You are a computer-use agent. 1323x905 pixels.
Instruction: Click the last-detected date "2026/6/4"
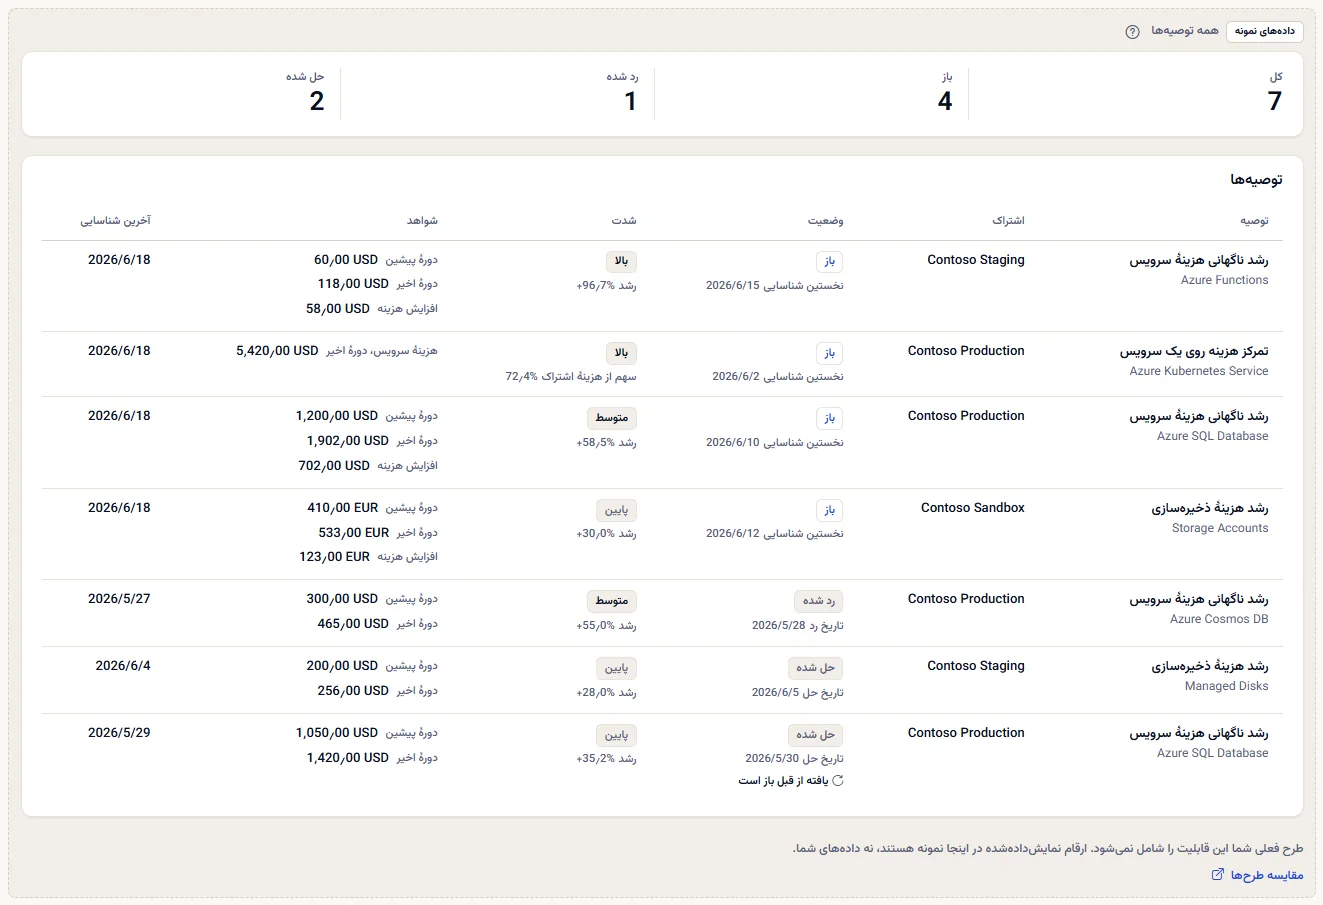(123, 666)
